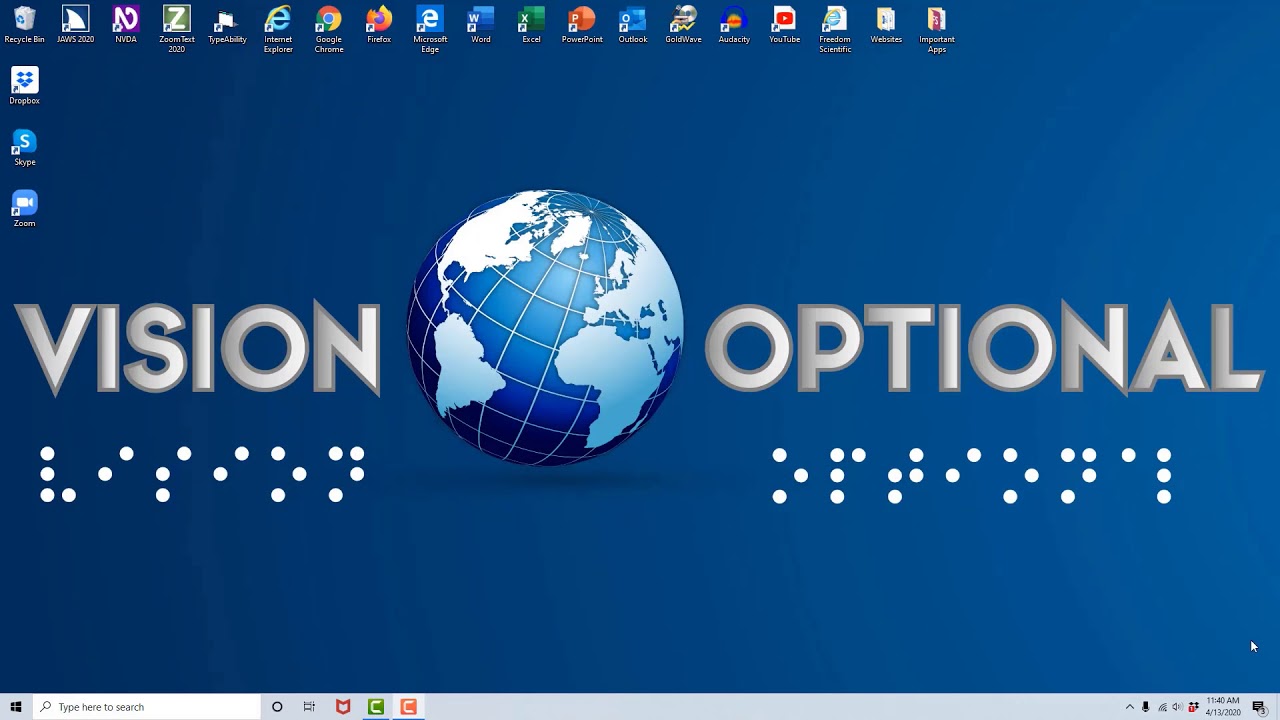Click the red McAfee taskbar icon
Viewport: 1280px width, 720px height.
click(x=343, y=707)
